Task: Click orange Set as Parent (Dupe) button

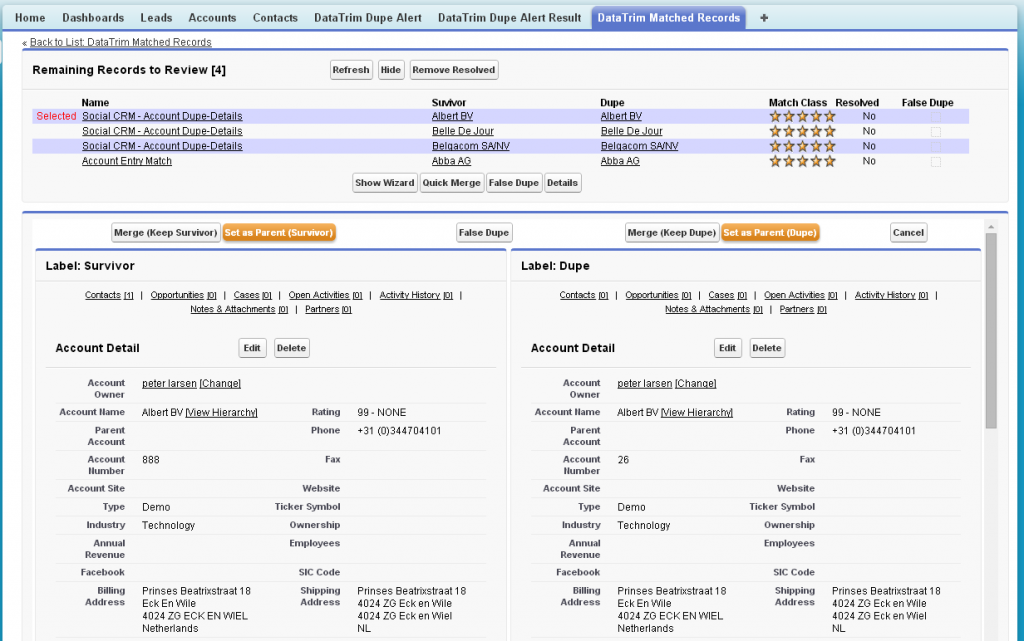Action: [769, 233]
